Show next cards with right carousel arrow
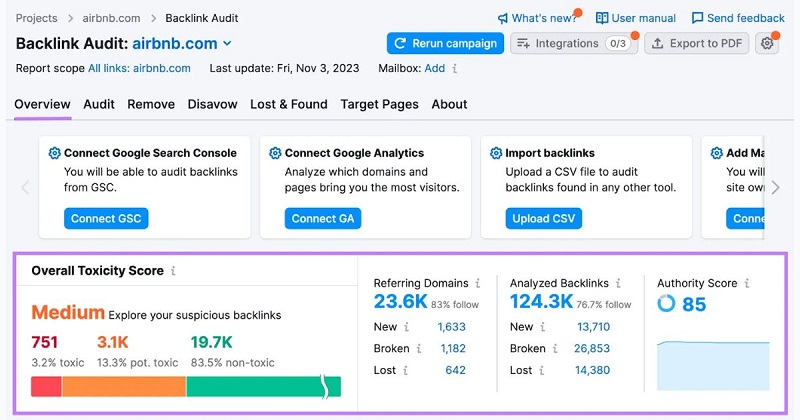 (776, 187)
